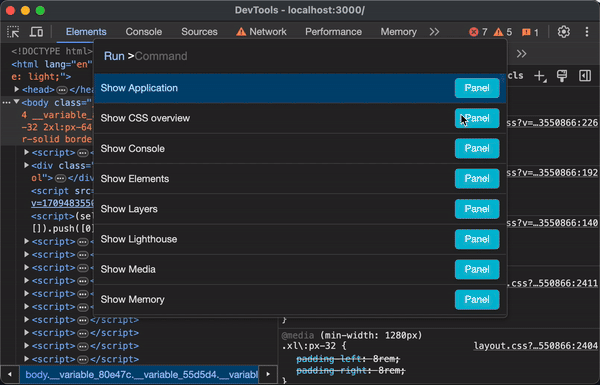Viewport: 600px width, 385px height.
Task: Click Panel badge beside Show CSS overview
Action: pos(477,118)
